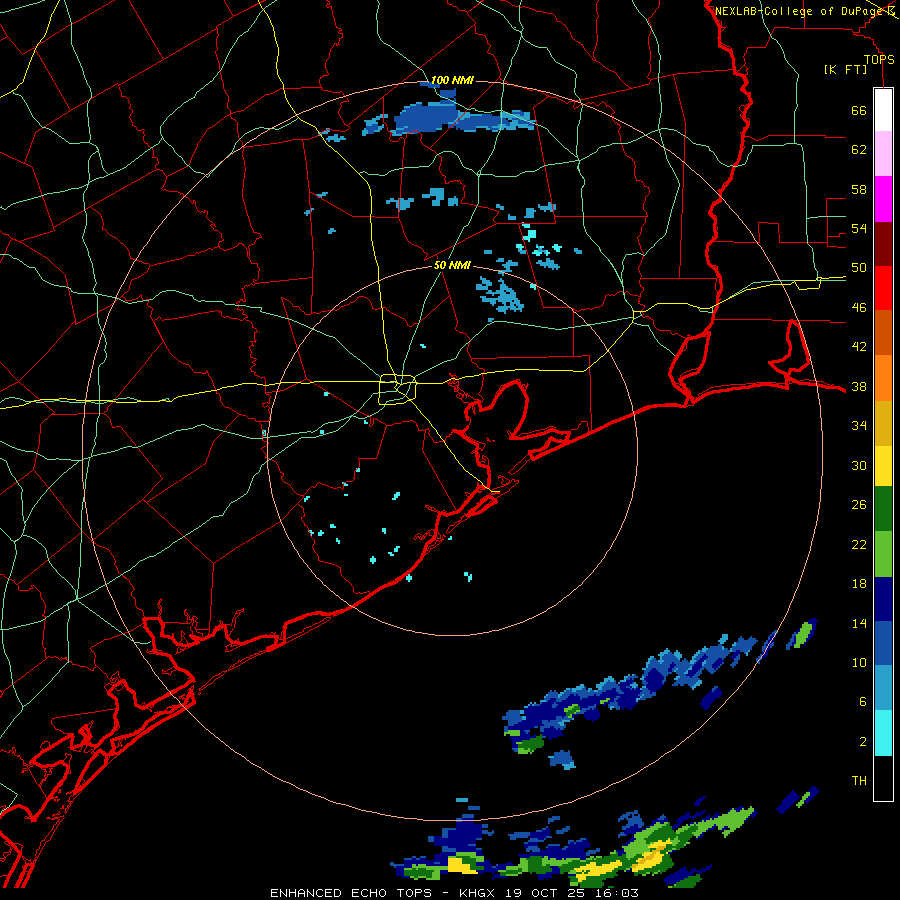Click the 46 value on the scale

pos(859,308)
